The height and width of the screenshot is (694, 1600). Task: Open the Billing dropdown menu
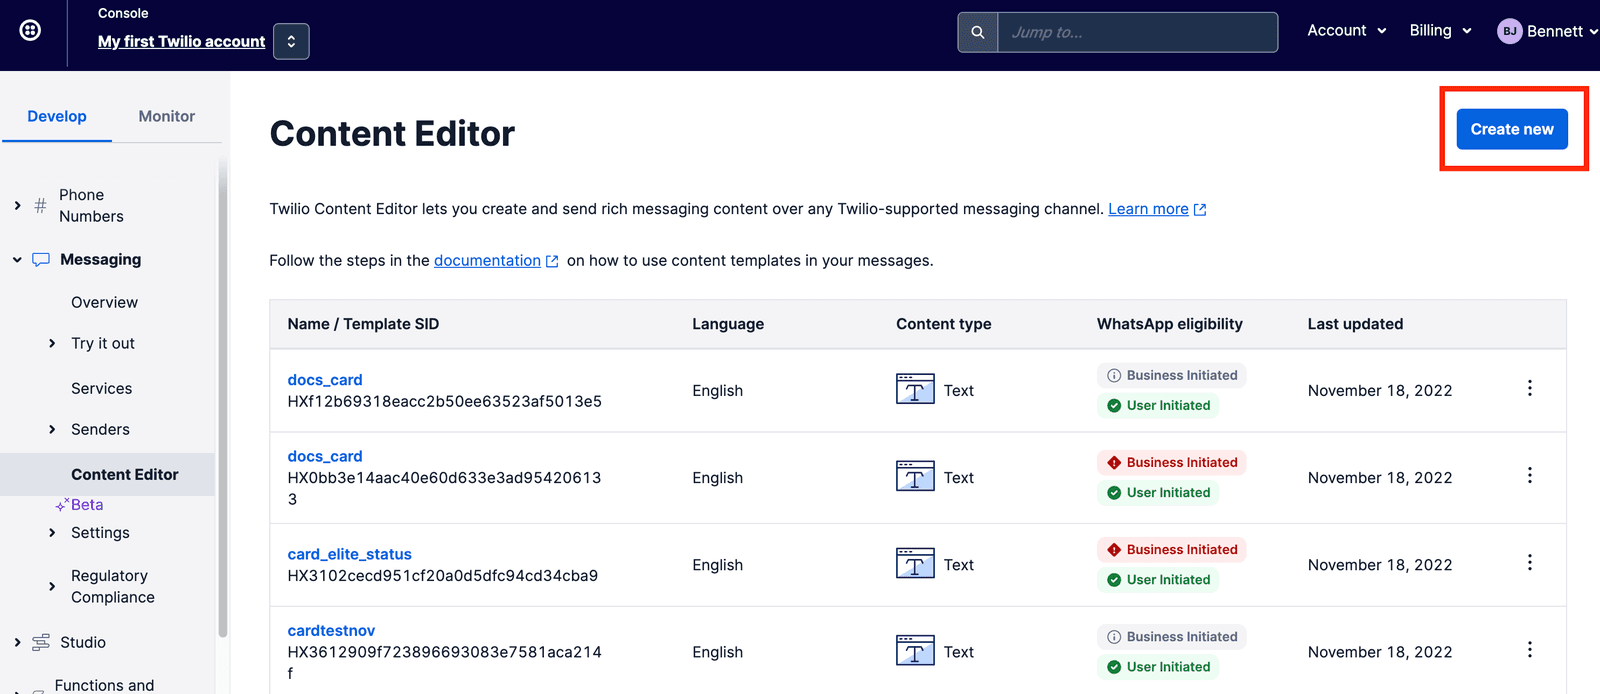tap(1440, 31)
